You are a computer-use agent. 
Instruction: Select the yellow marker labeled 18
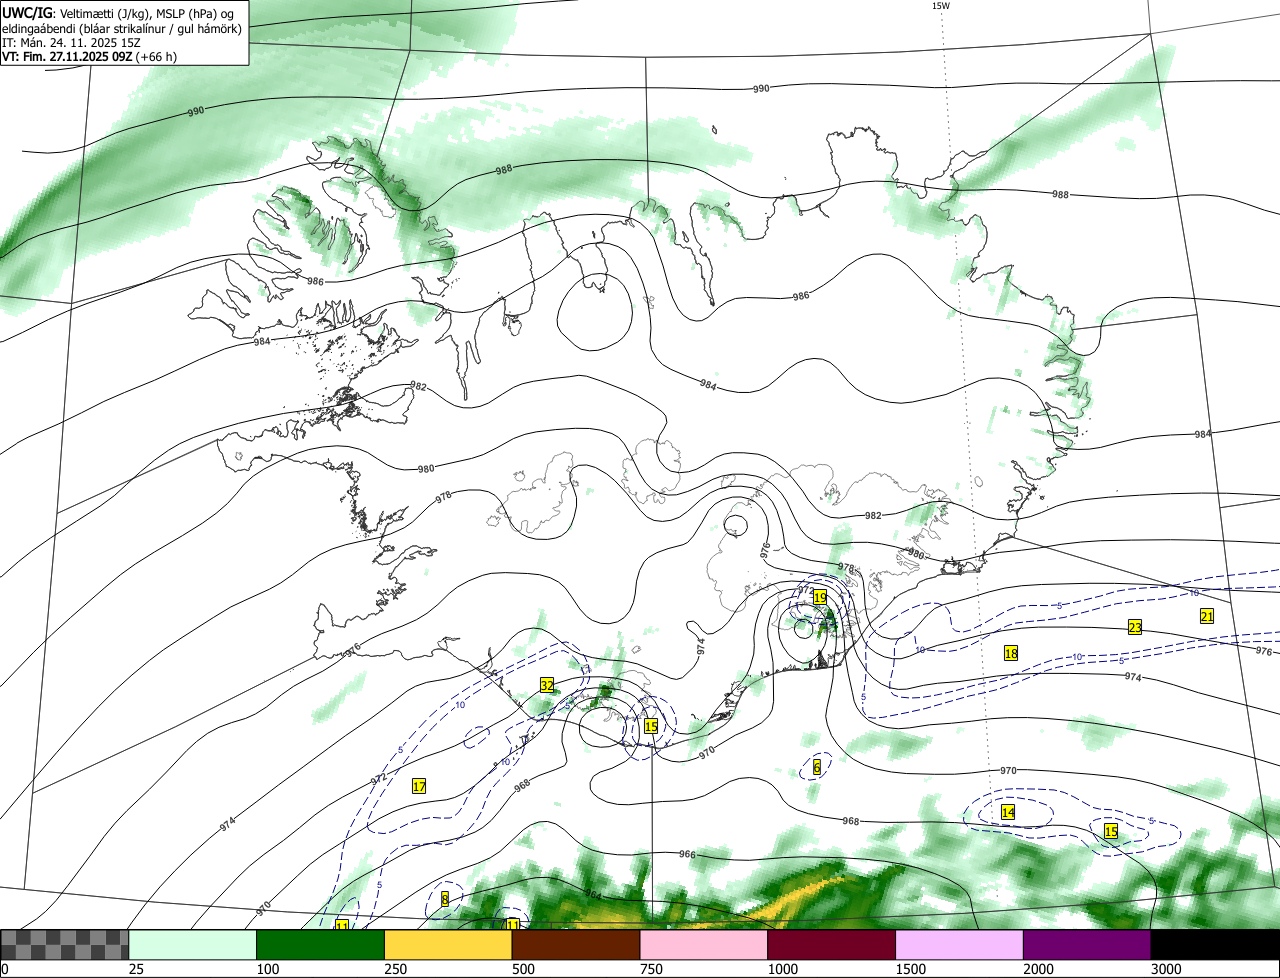(x=1011, y=653)
